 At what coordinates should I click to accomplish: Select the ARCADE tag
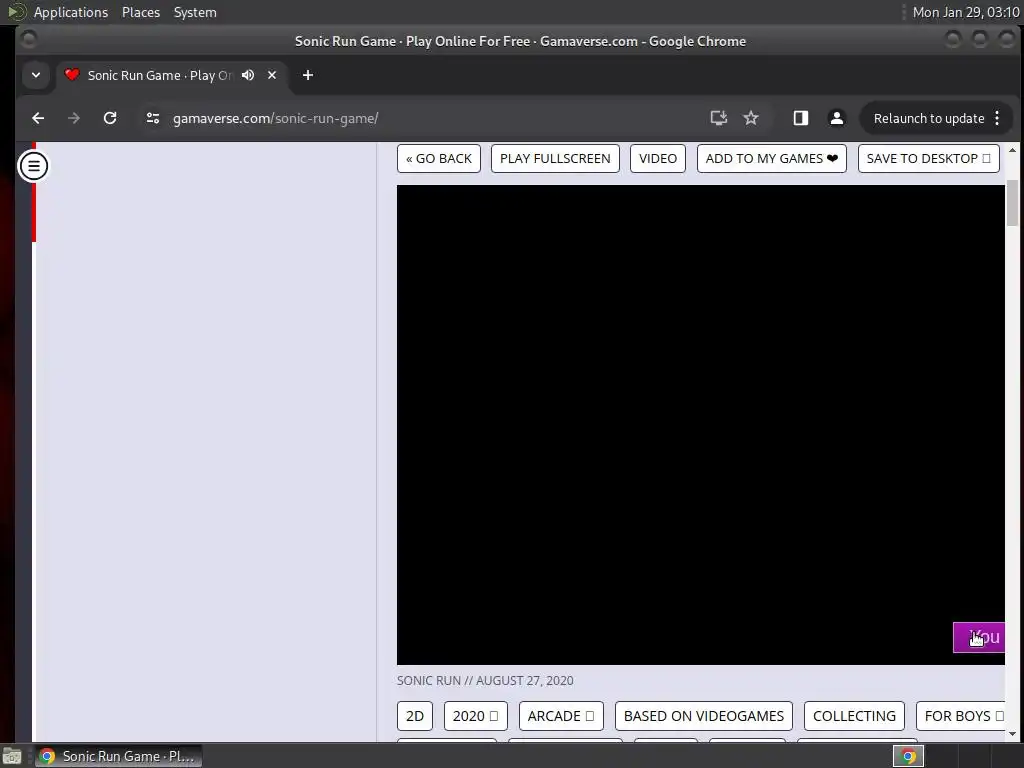coord(561,716)
